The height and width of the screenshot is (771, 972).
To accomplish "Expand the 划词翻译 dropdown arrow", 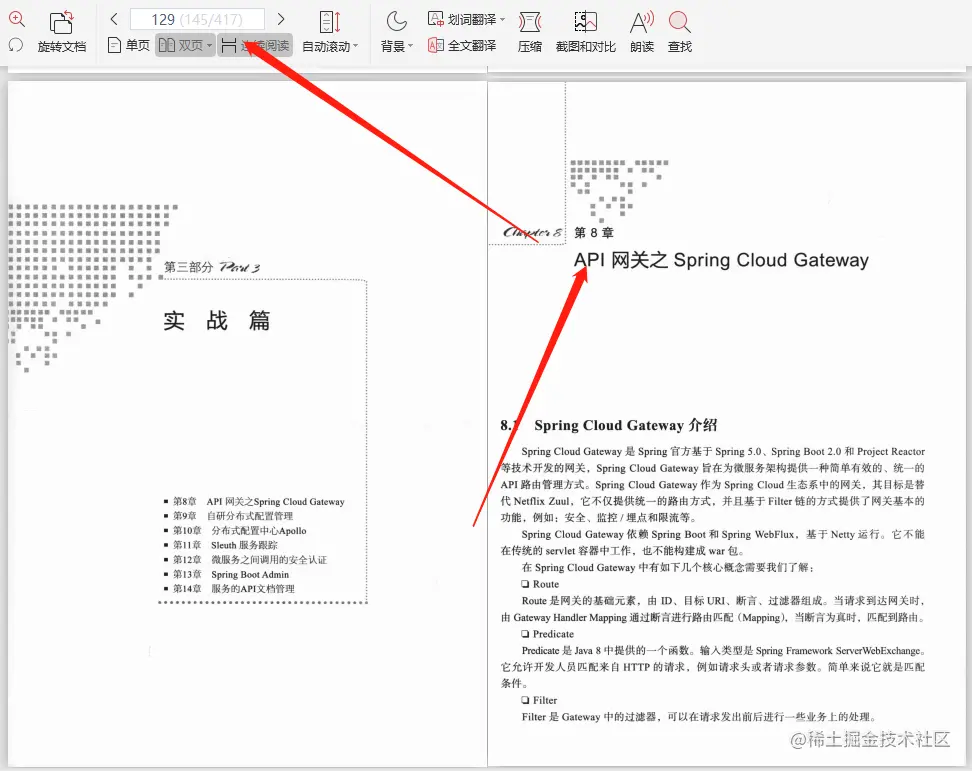I will 502,20.
